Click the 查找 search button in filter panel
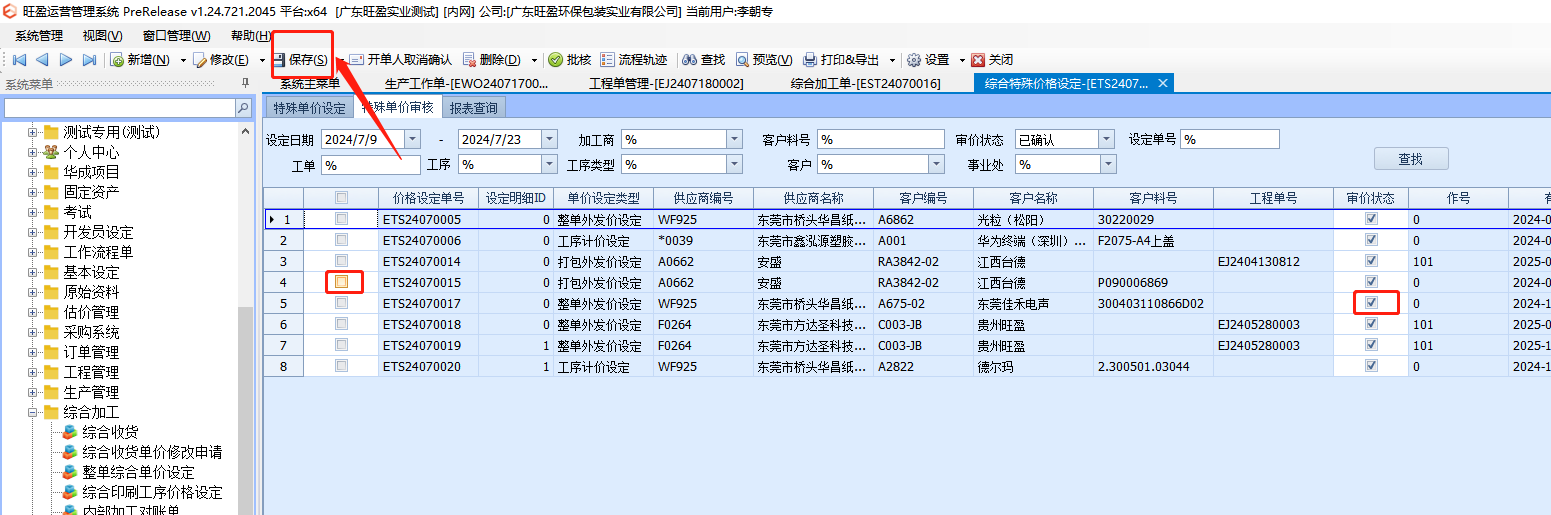Image resolution: width=1551 pixels, height=515 pixels. [1410, 159]
